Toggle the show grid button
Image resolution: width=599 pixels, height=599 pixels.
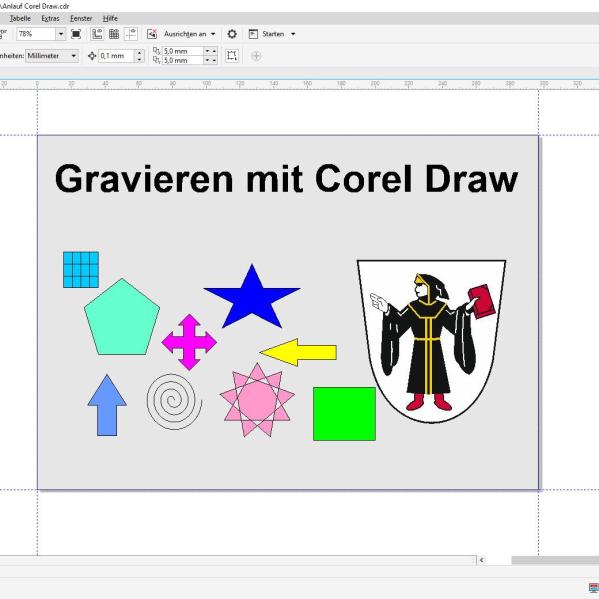point(114,34)
